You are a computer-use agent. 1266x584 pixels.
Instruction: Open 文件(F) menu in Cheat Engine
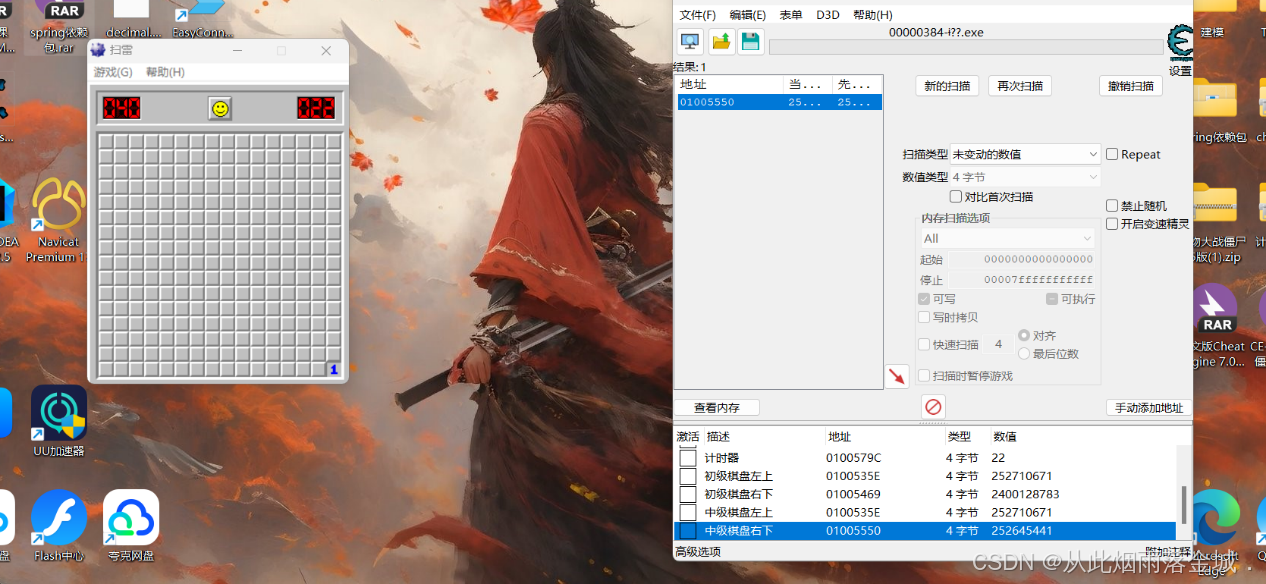tap(698, 15)
